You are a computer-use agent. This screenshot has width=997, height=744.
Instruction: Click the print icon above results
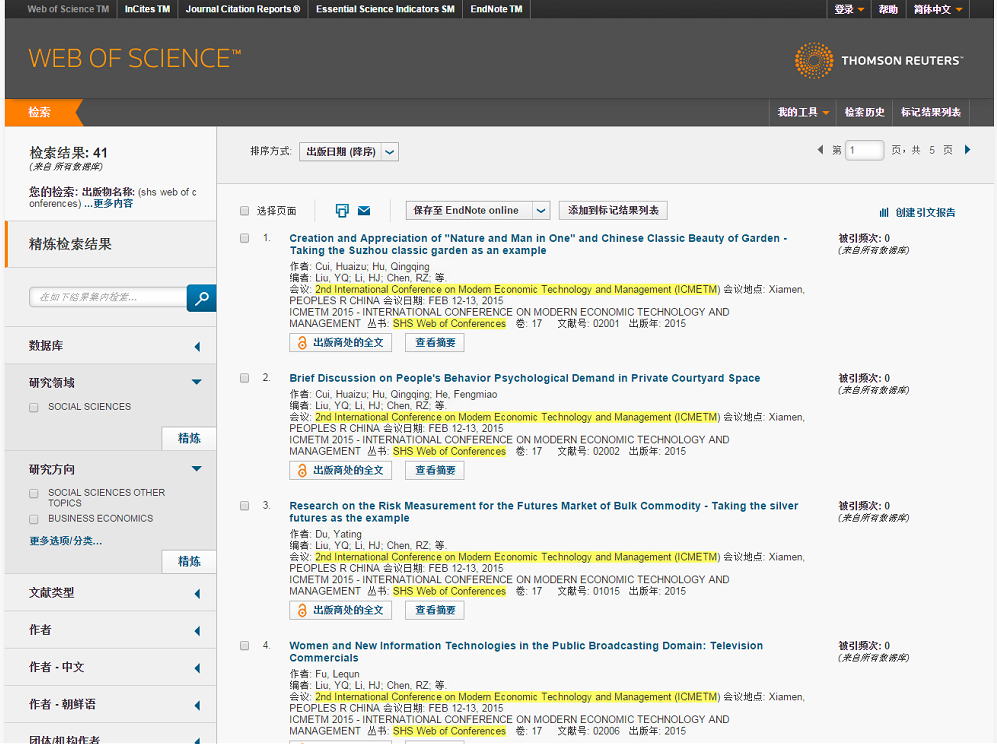coord(342,210)
